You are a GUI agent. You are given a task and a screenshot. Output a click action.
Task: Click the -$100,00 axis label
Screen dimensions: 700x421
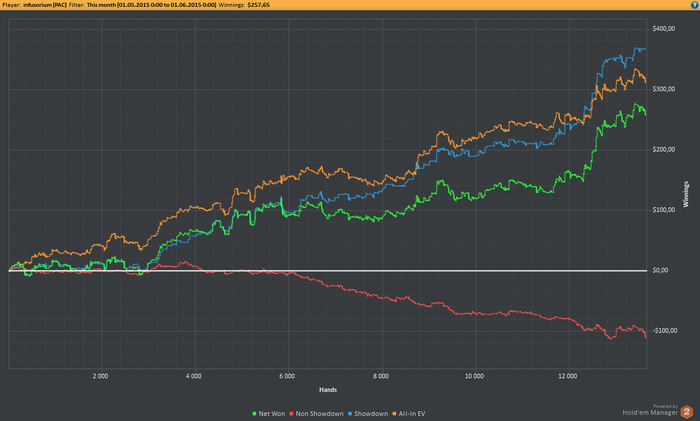click(664, 331)
